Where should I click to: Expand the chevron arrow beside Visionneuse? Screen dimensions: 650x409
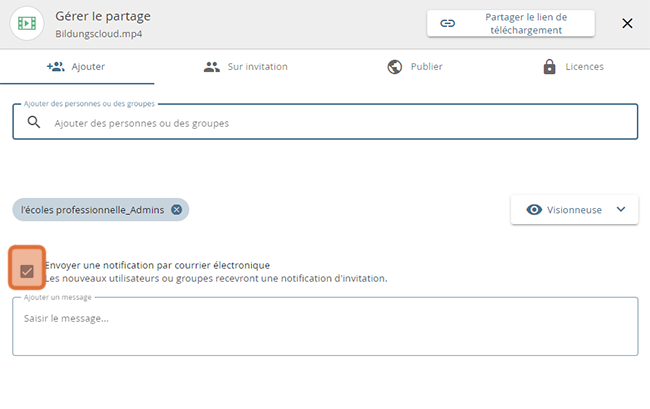coord(621,209)
